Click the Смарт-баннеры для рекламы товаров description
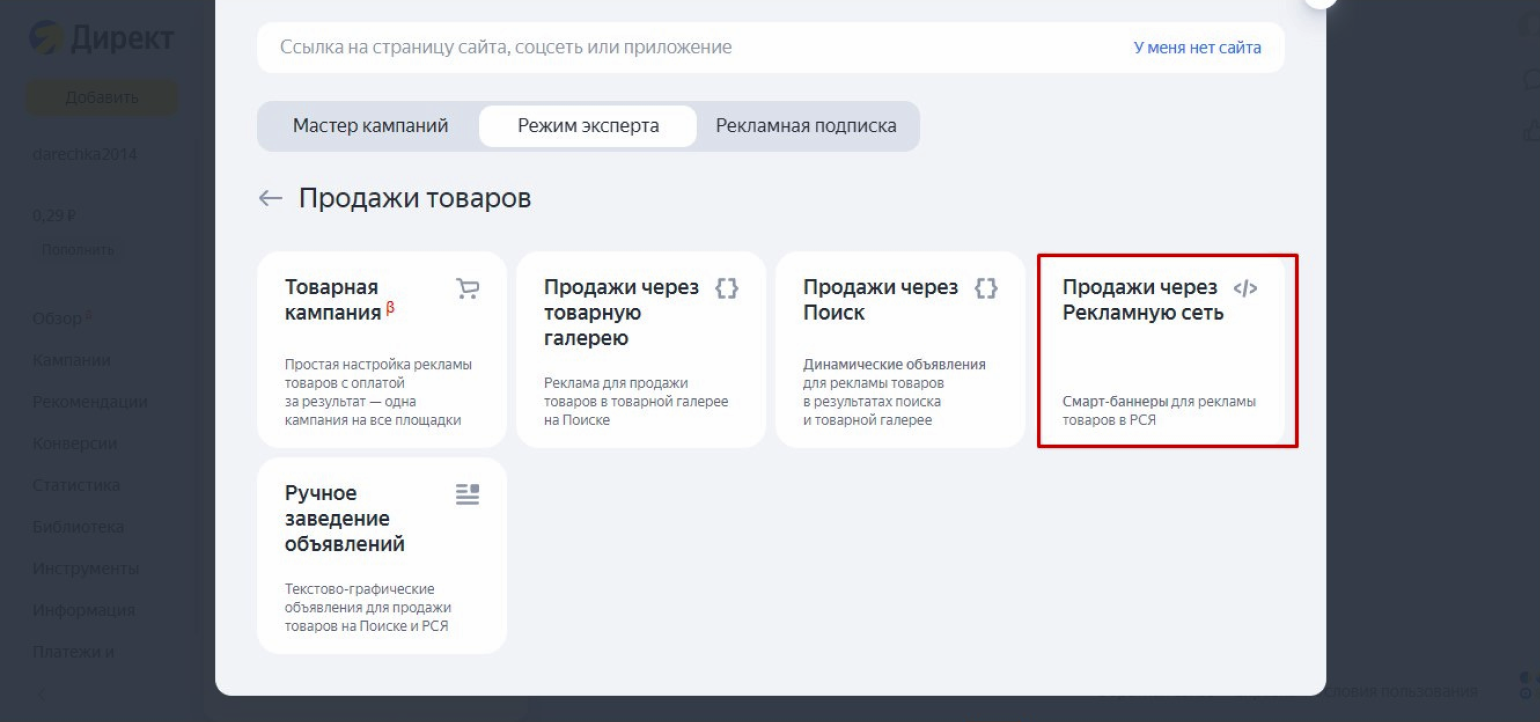The image size is (1540, 722). tap(1159, 411)
